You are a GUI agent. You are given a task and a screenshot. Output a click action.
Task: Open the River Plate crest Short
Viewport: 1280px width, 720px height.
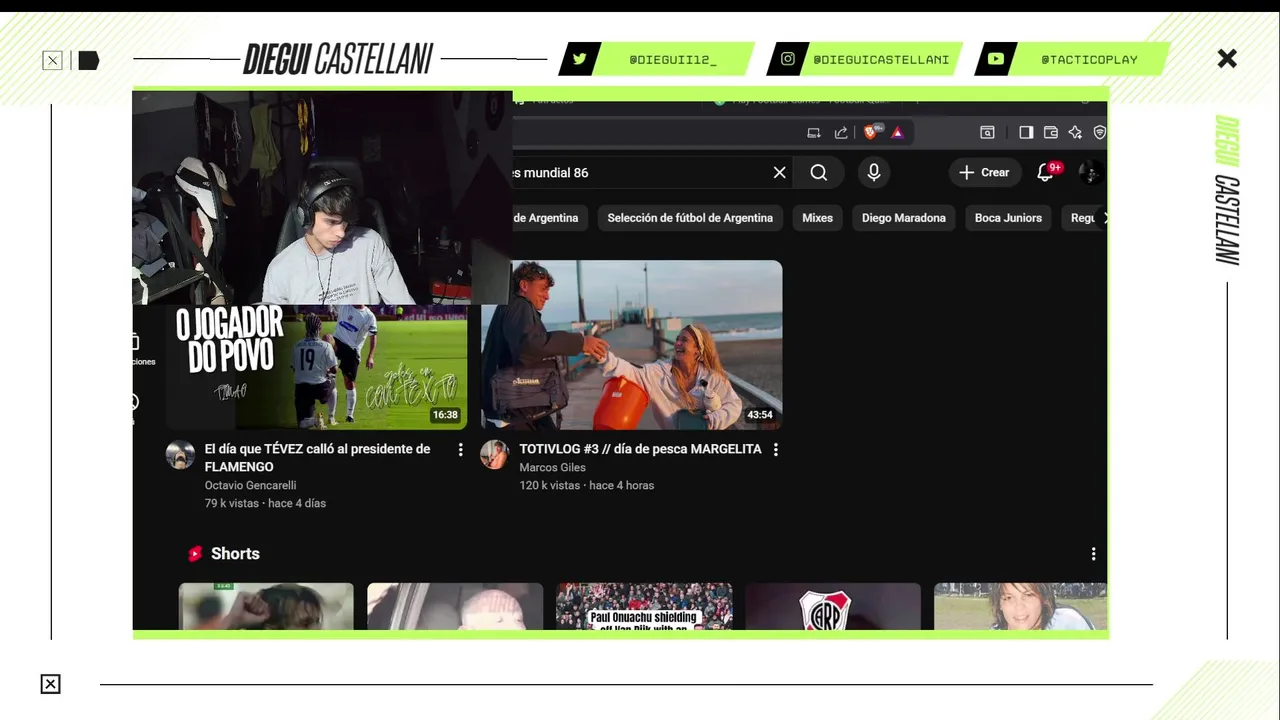(x=832, y=606)
